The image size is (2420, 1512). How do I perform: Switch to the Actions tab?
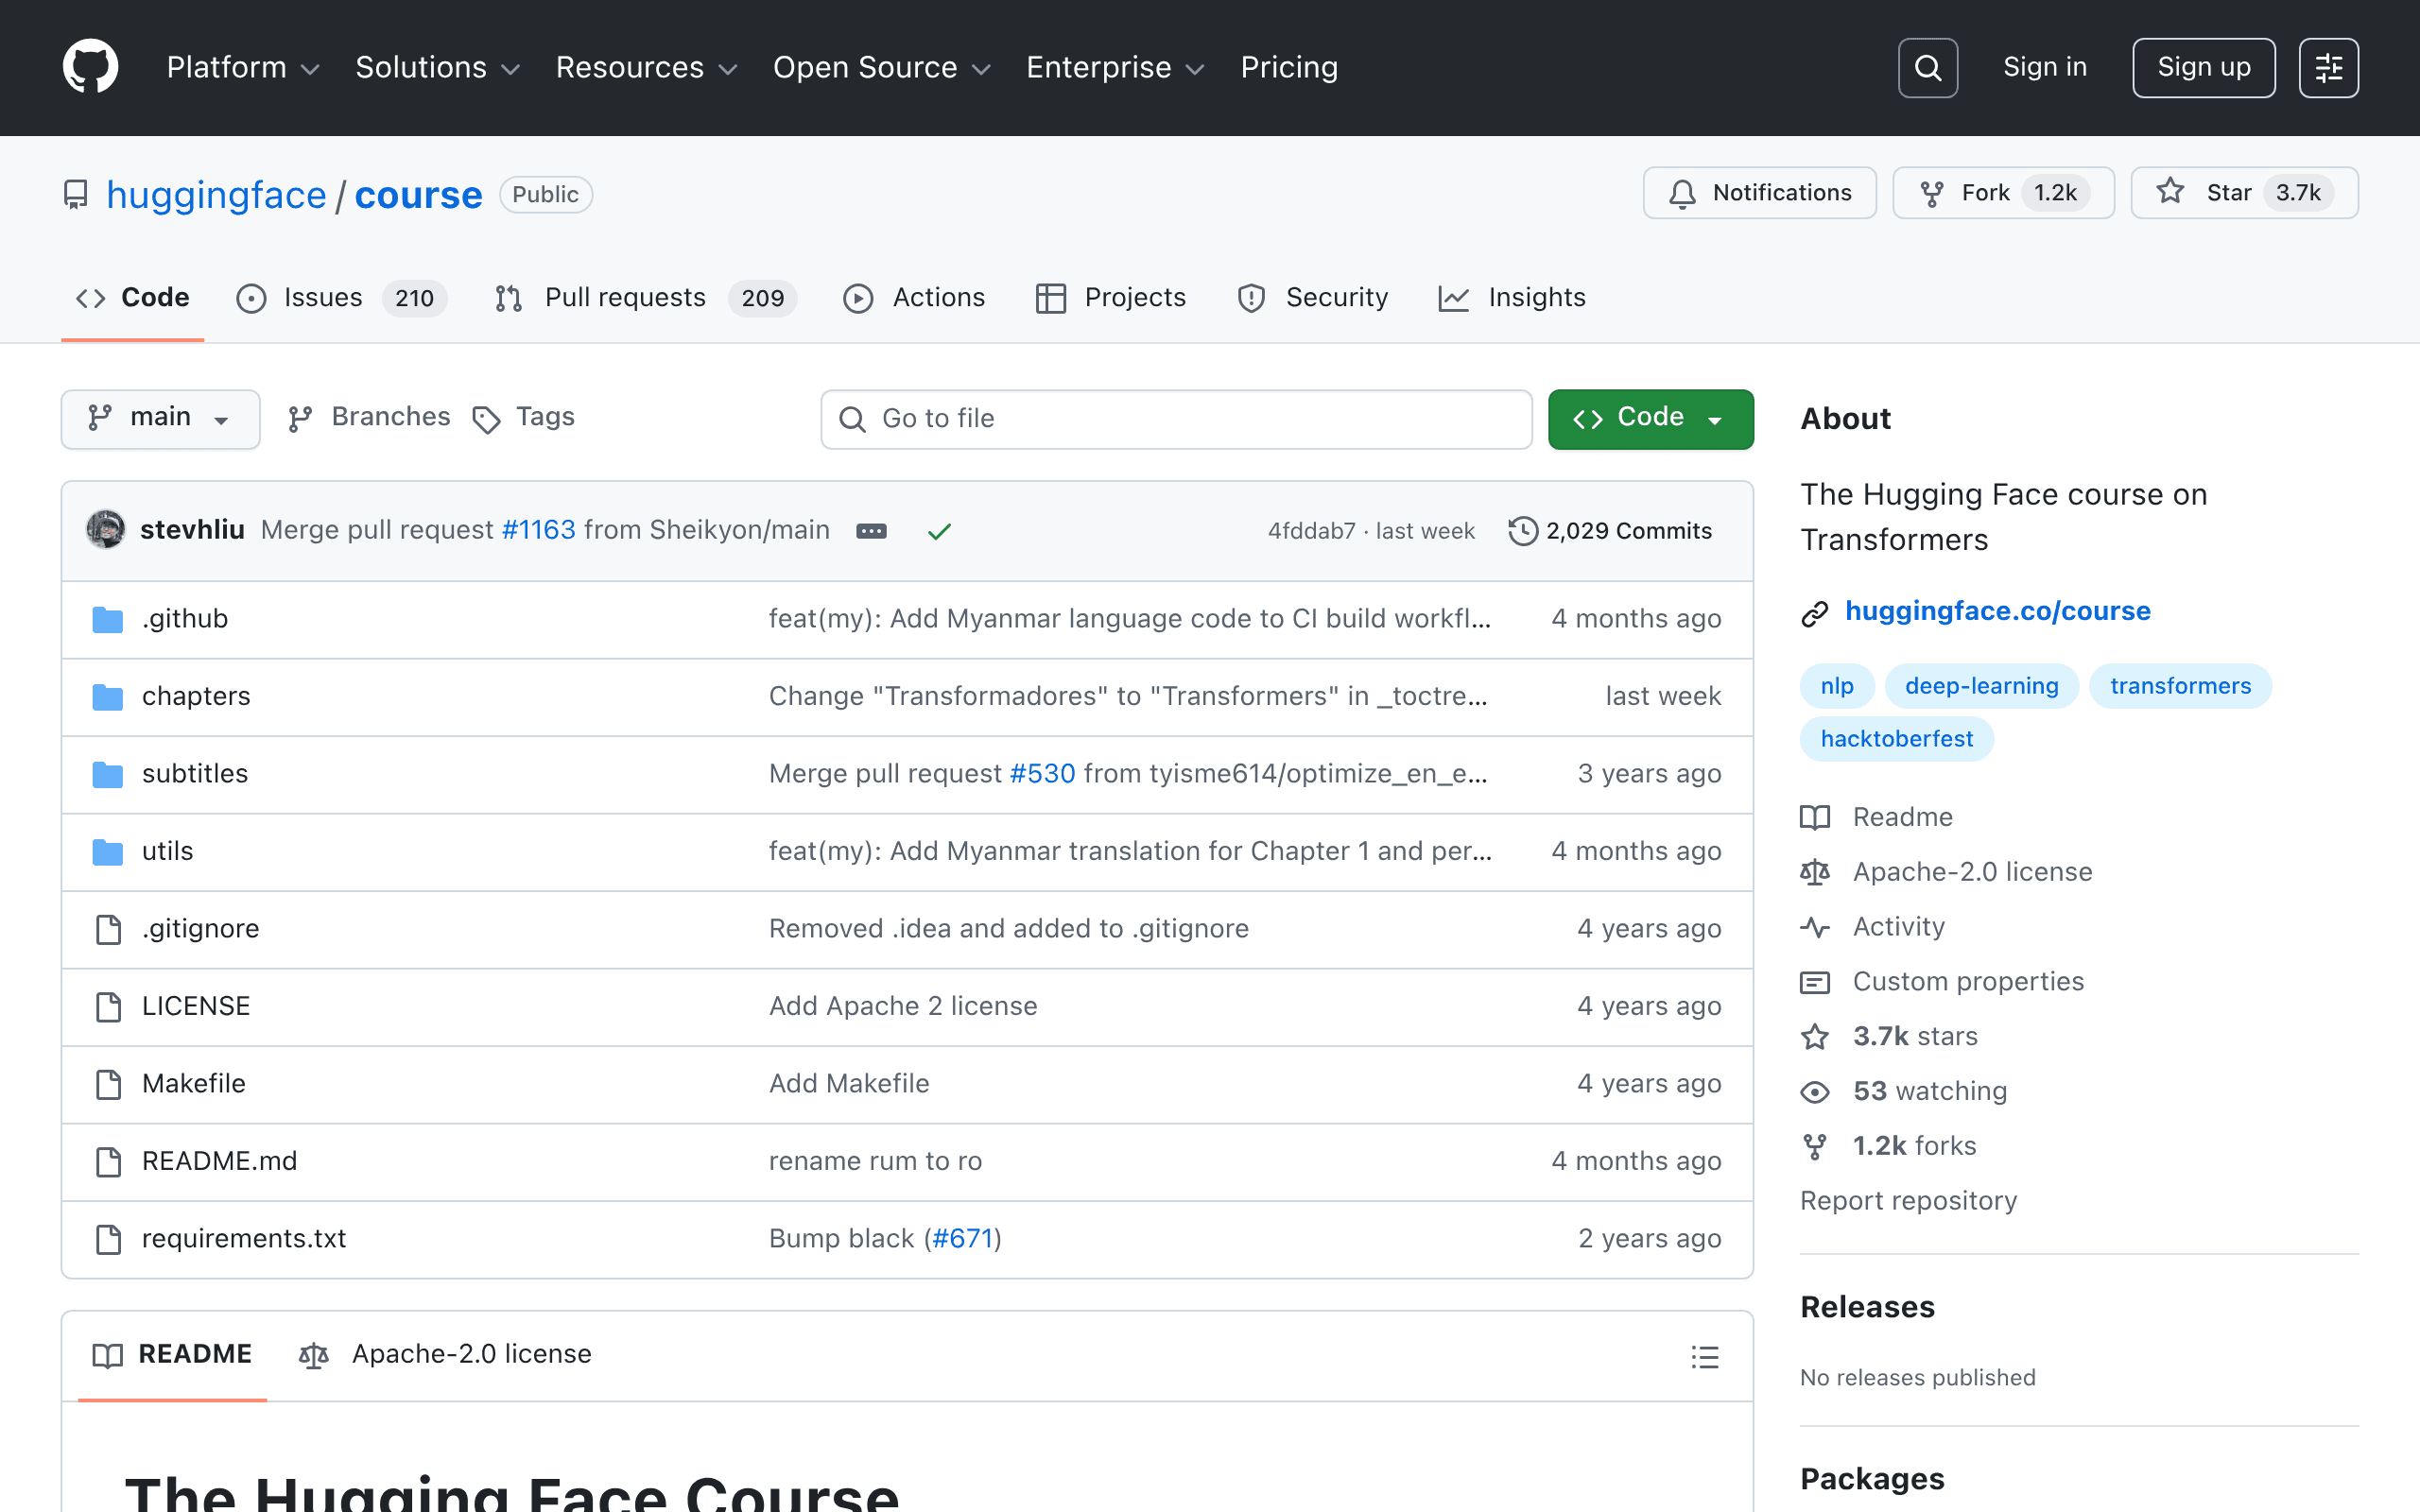pos(914,298)
